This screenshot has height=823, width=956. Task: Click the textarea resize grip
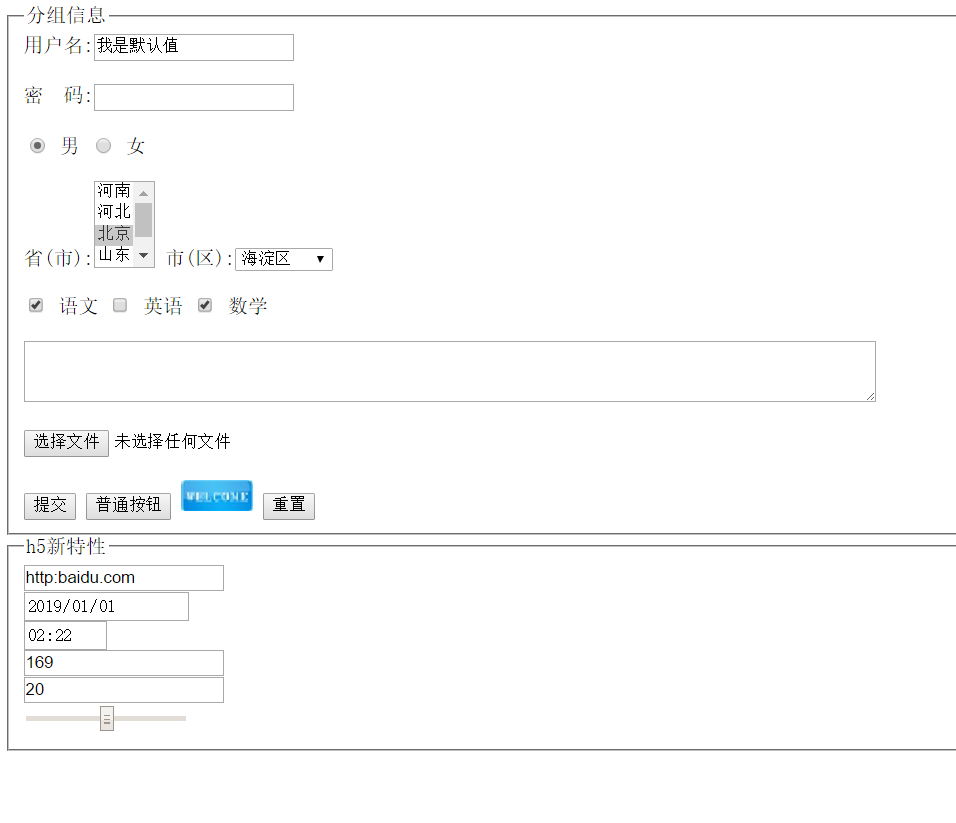(870, 396)
